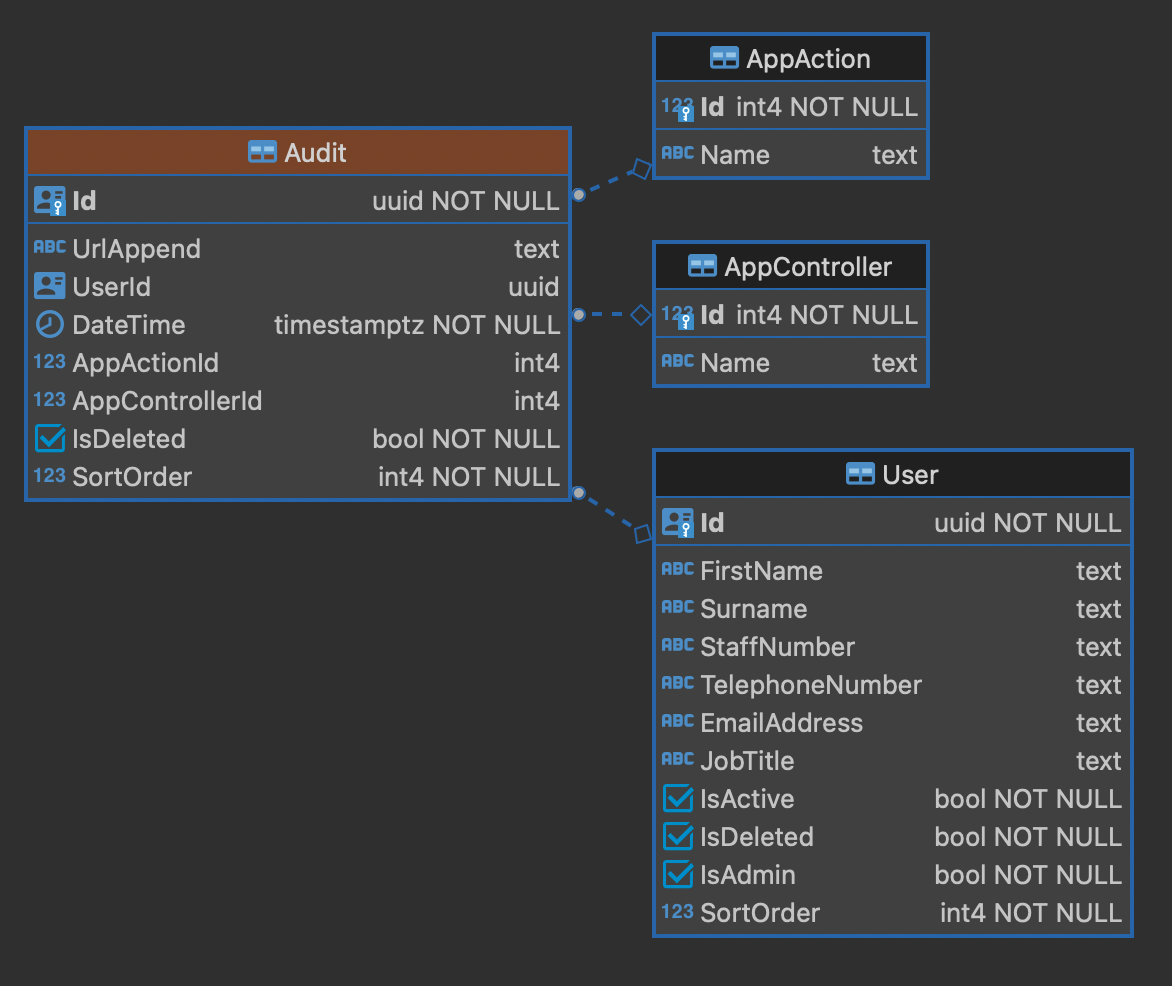The width and height of the screenshot is (1172, 986).
Task: Click the AppAction table header icon
Action: tap(724, 59)
